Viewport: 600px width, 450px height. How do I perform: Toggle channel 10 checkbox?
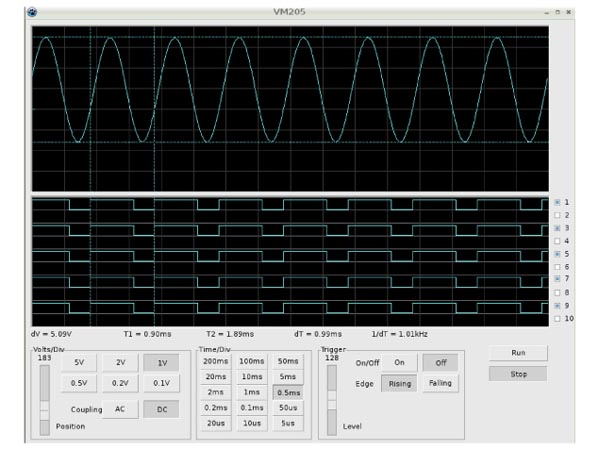[x=557, y=318]
